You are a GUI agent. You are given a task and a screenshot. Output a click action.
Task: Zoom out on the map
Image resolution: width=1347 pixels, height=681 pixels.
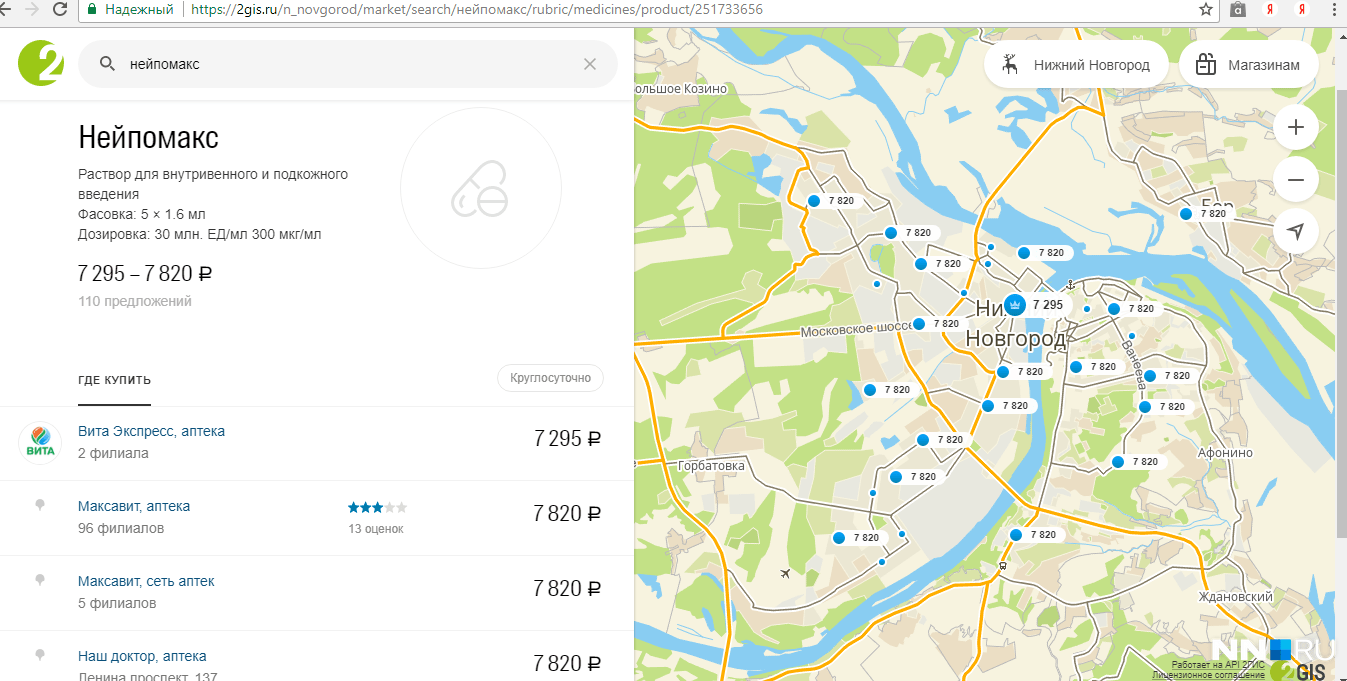pos(1296,180)
